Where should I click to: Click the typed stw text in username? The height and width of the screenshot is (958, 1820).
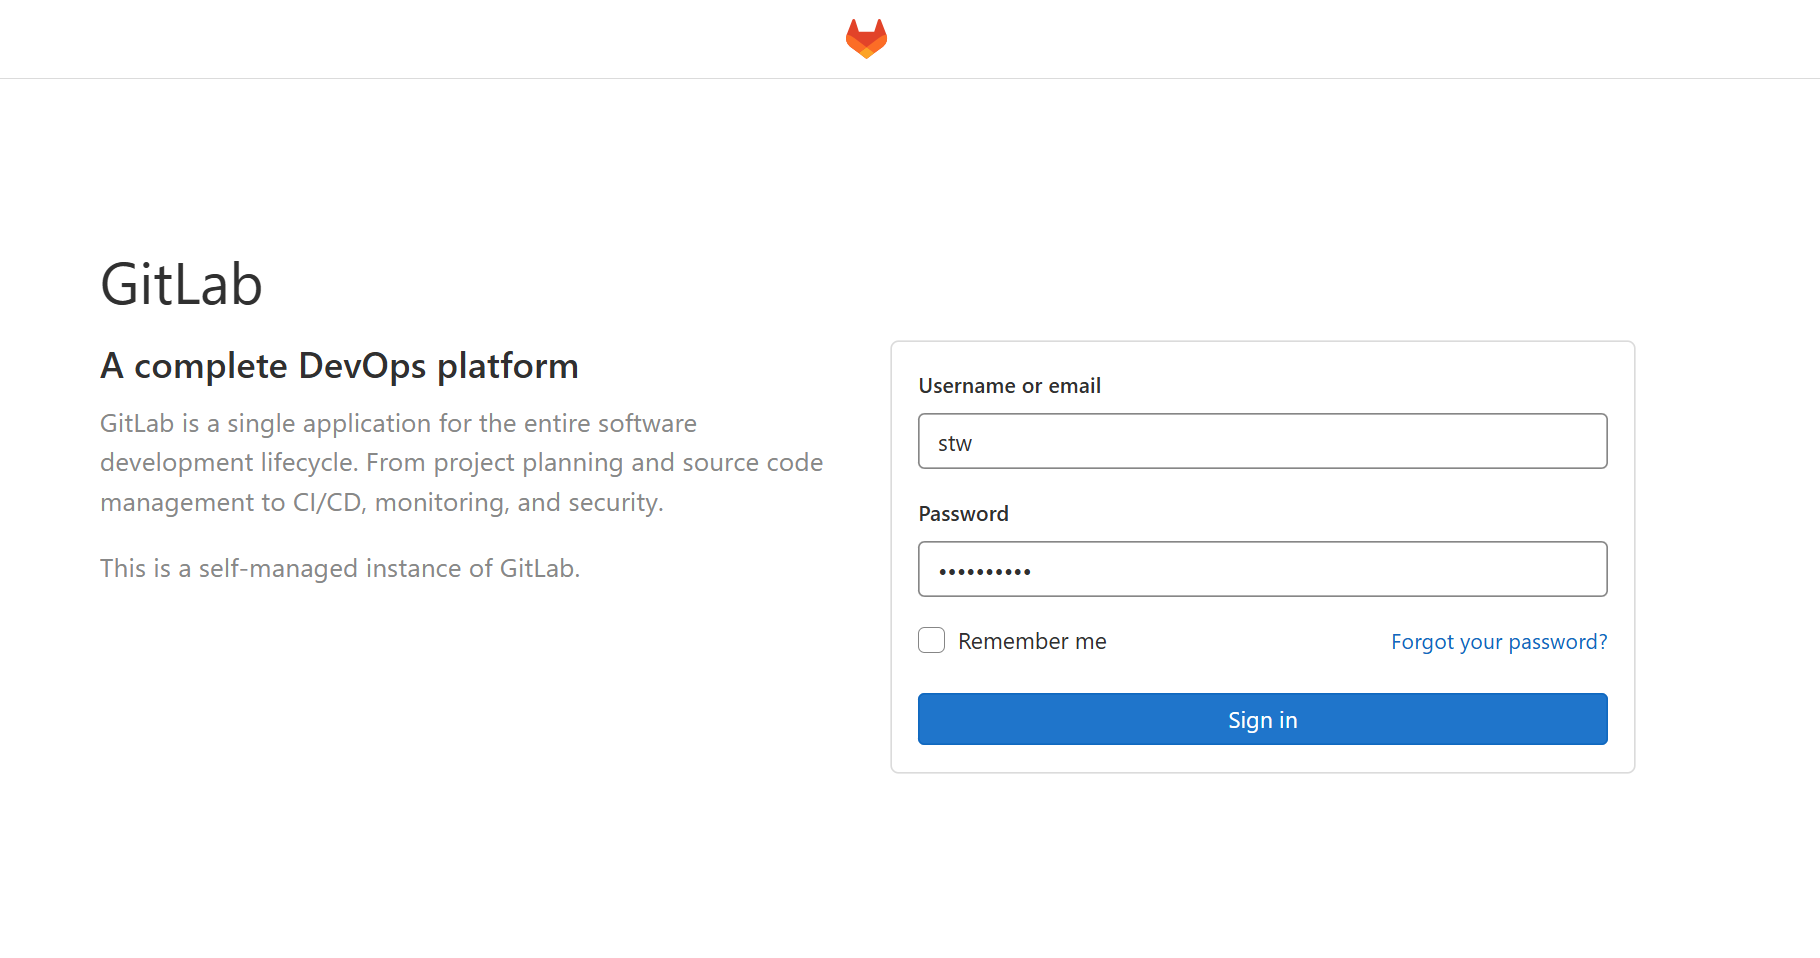point(954,443)
